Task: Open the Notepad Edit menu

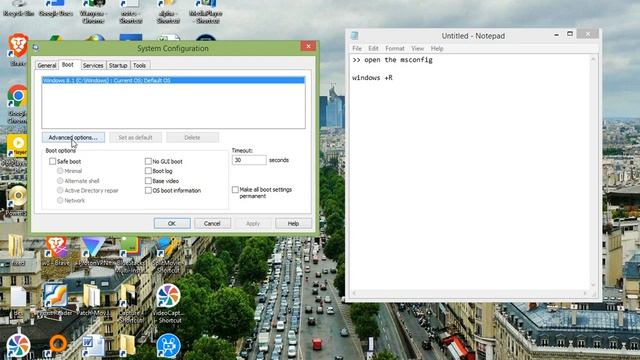Action: click(x=373, y=48)
